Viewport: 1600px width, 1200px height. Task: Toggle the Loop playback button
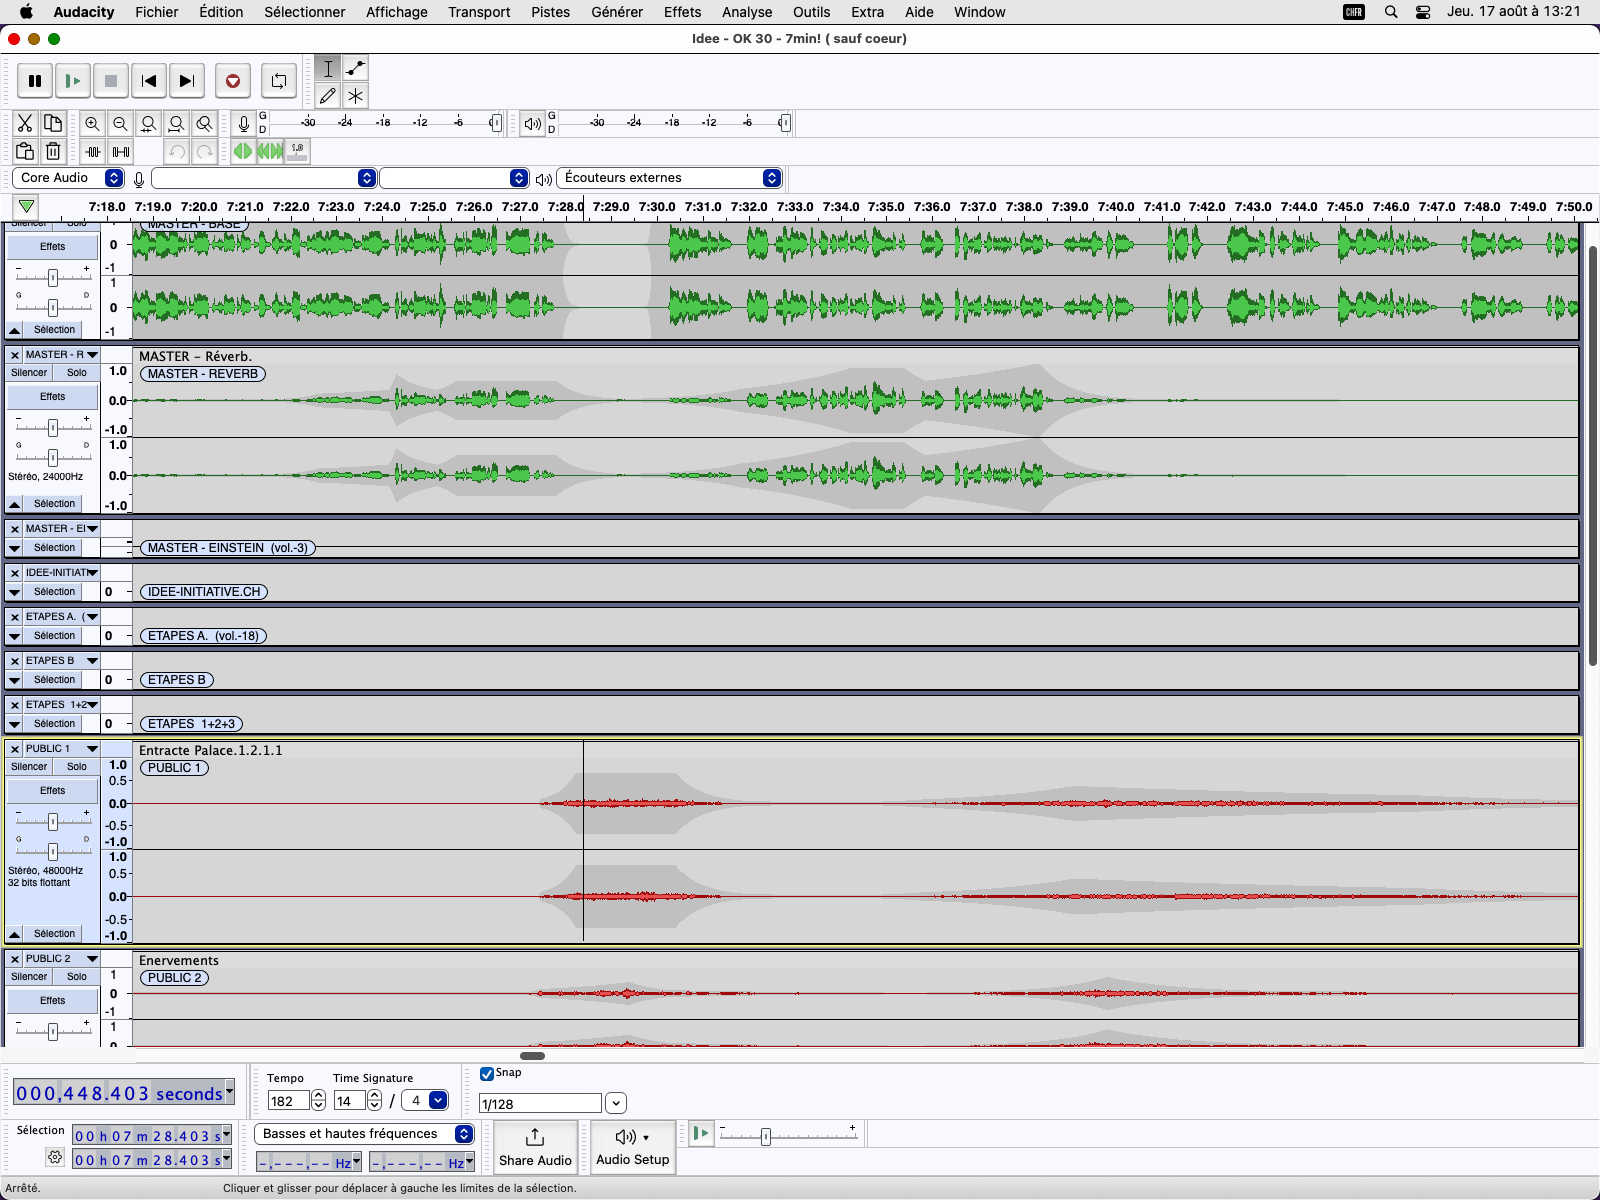point(279,81)
